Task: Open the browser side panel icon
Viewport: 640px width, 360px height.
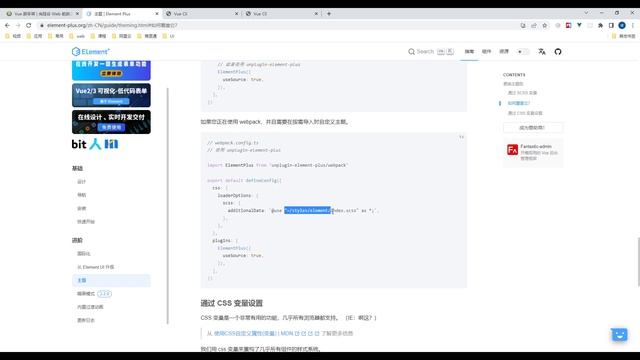Action: tap(611, 25)
